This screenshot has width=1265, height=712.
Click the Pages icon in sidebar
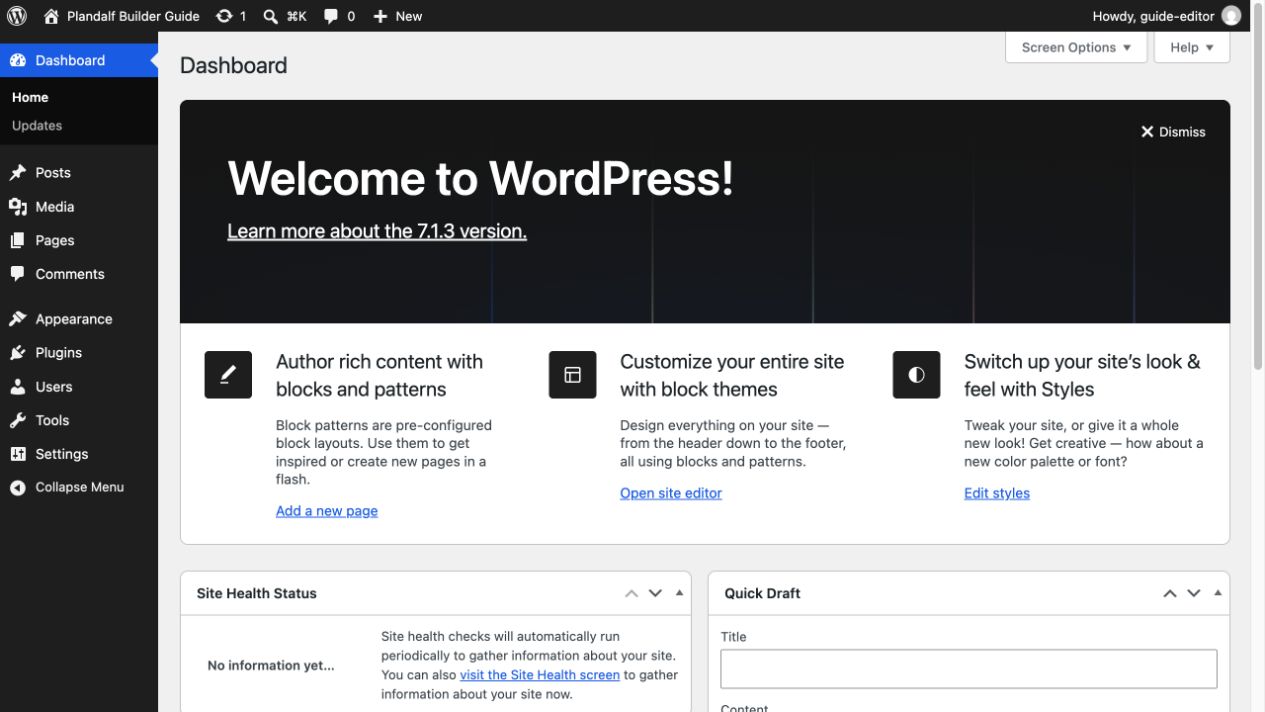(18, 240)
